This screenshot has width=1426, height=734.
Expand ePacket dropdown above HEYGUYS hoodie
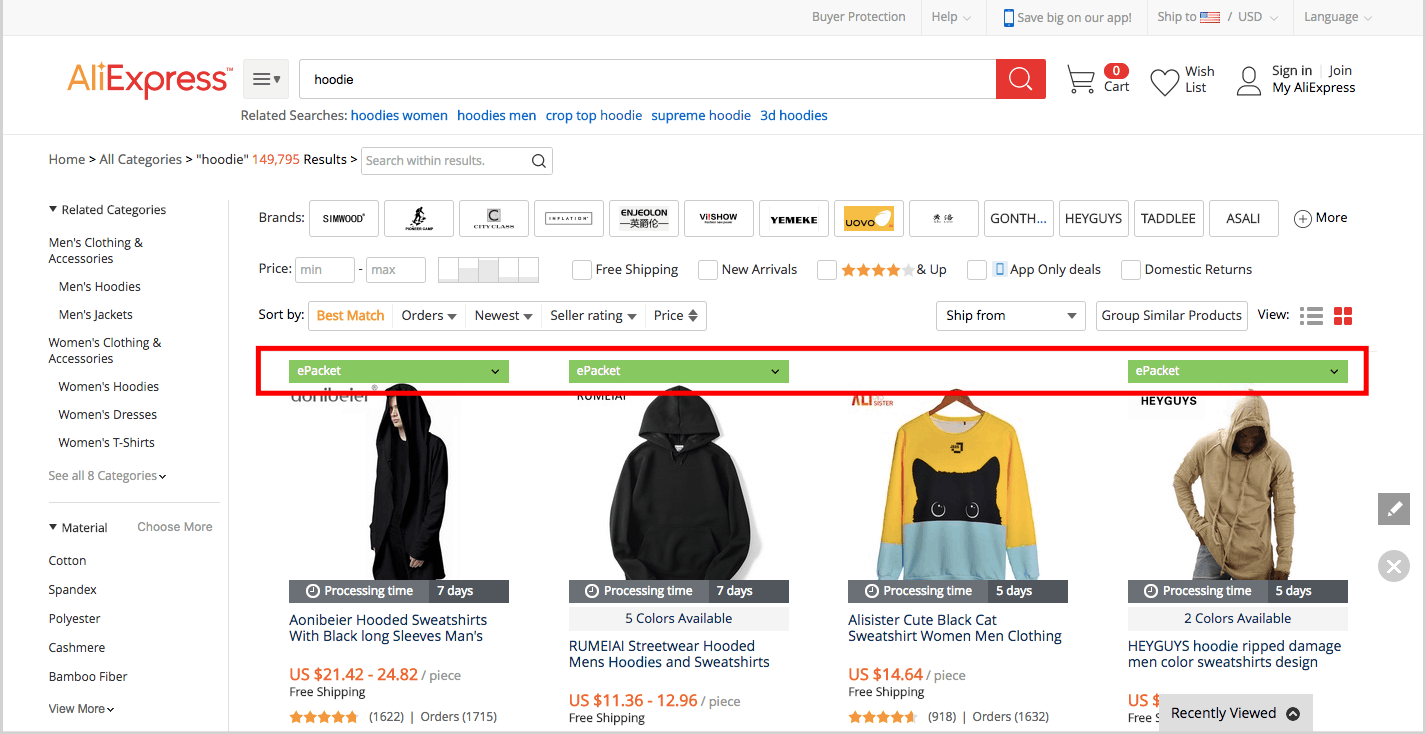[x=1238, y=371]
